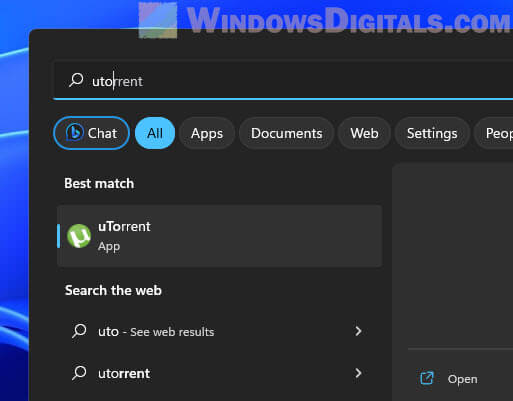513x401 pixels.
Task: Click the "uTorrent" best match title text
Action: tap(124, 227)
